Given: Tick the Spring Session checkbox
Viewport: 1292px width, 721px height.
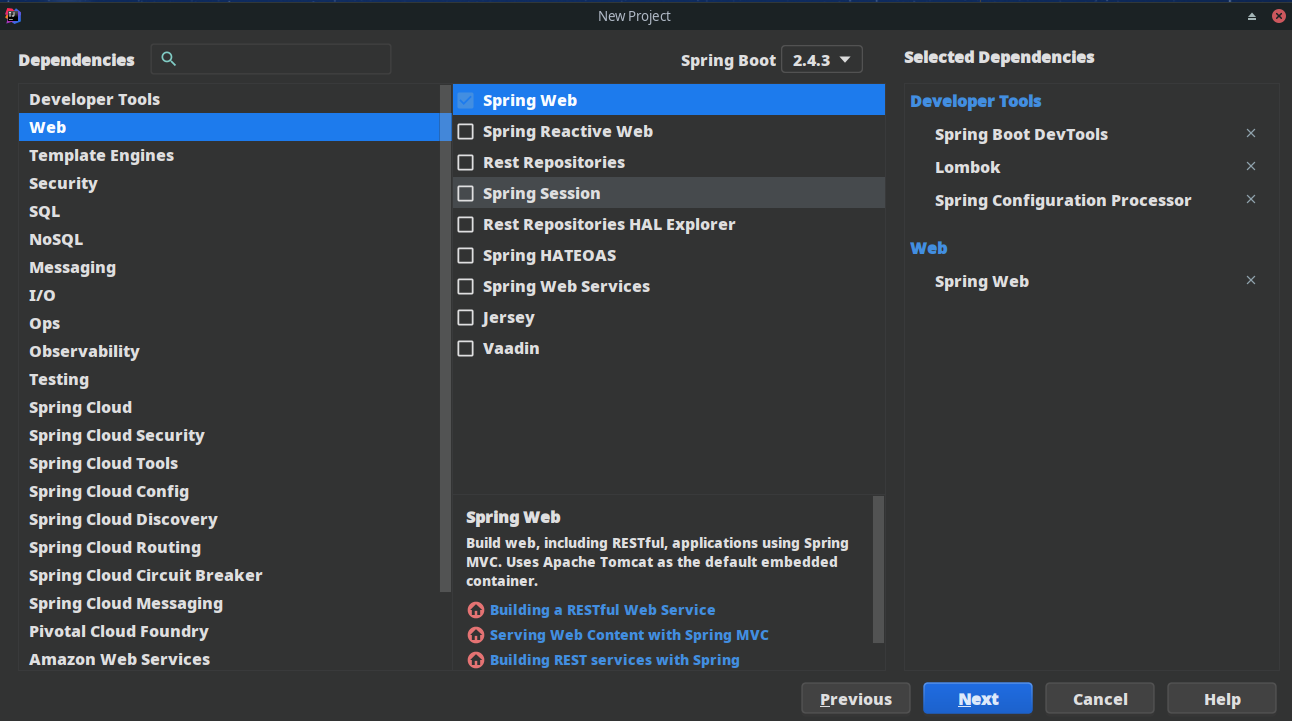Looking at the screenshot, I should tap(465, 193).
